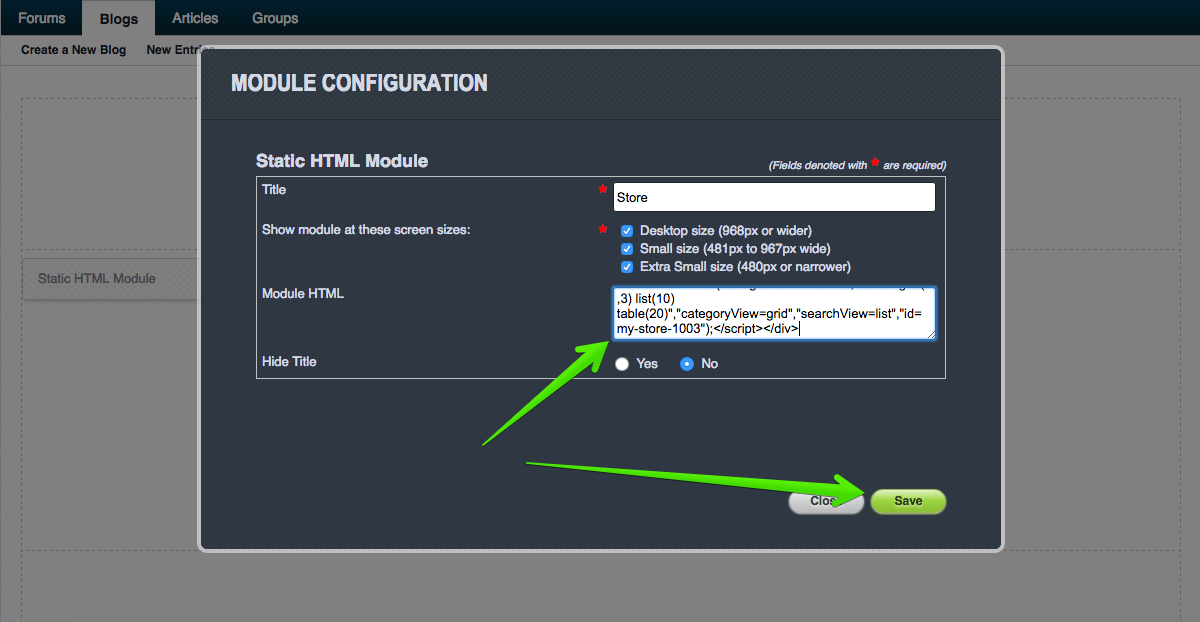Select No for Hide Title
The width and height of the screenshot is (1200, 622).
tap(687, 364)
